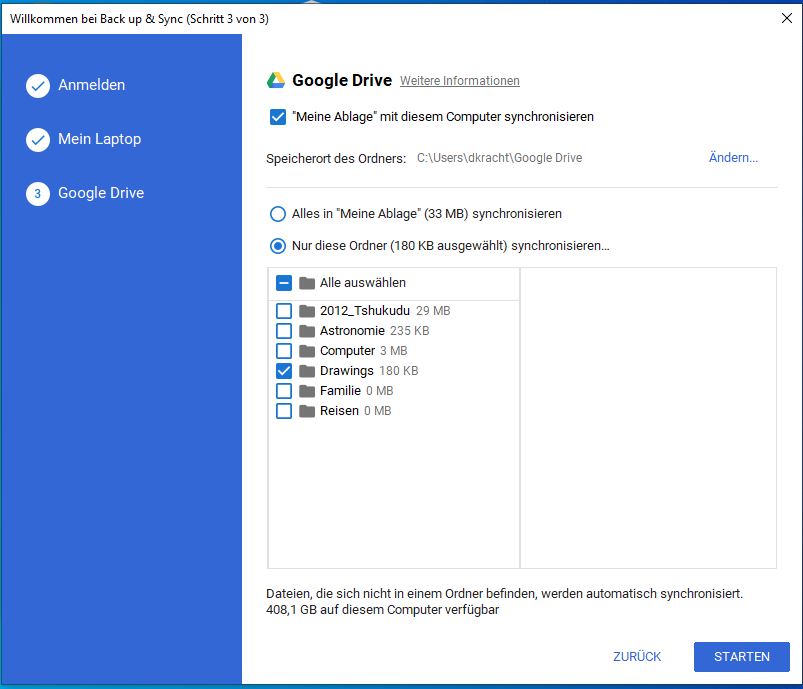Open the Familie folder entry
Screen dimensions: 803x689
[341, 391]
